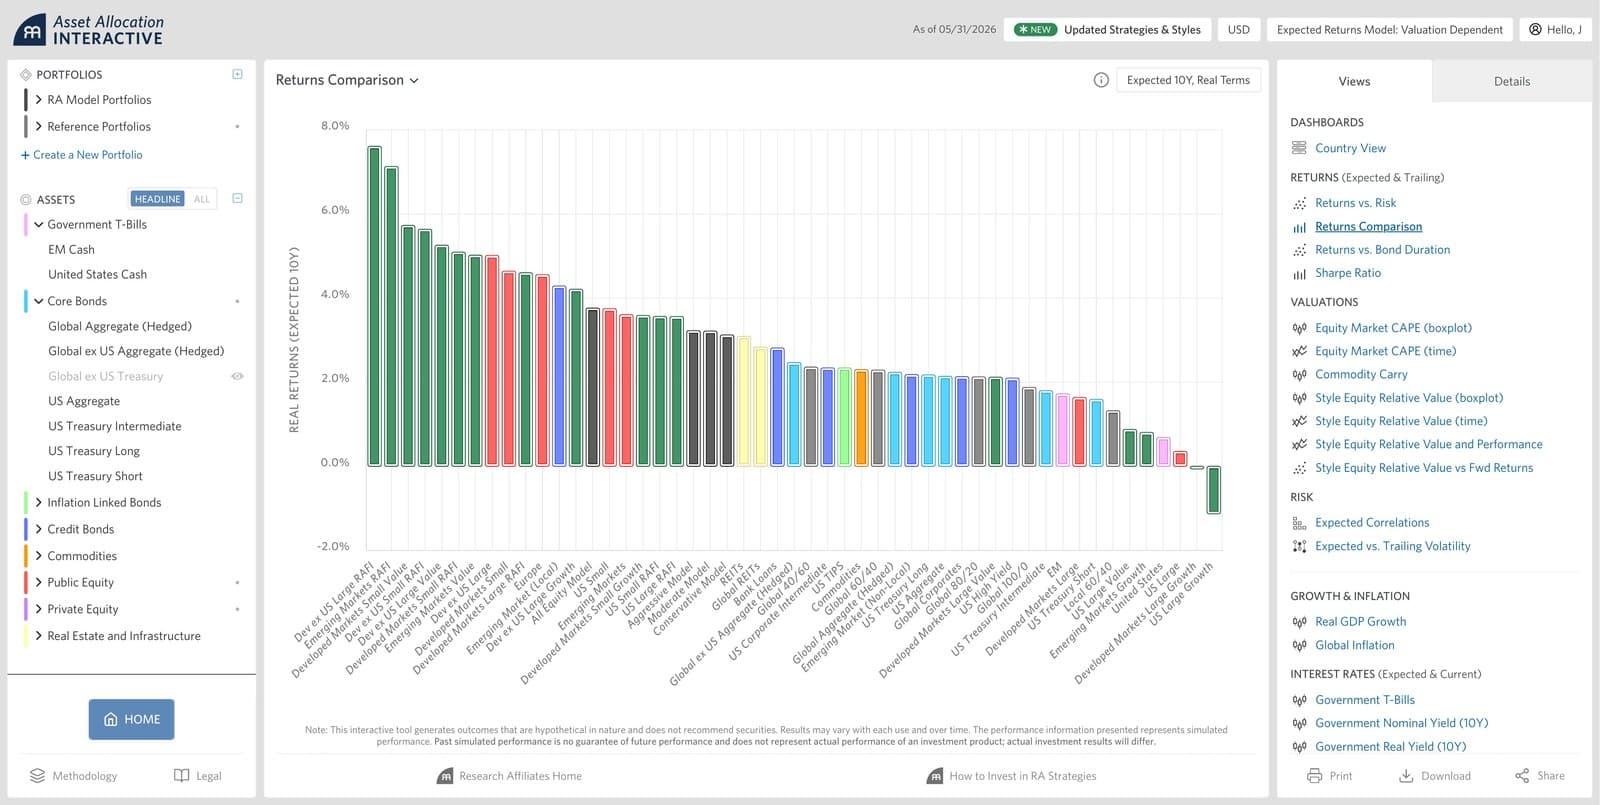Collapse the Portfolios panel icon

[x=237, y=74]
